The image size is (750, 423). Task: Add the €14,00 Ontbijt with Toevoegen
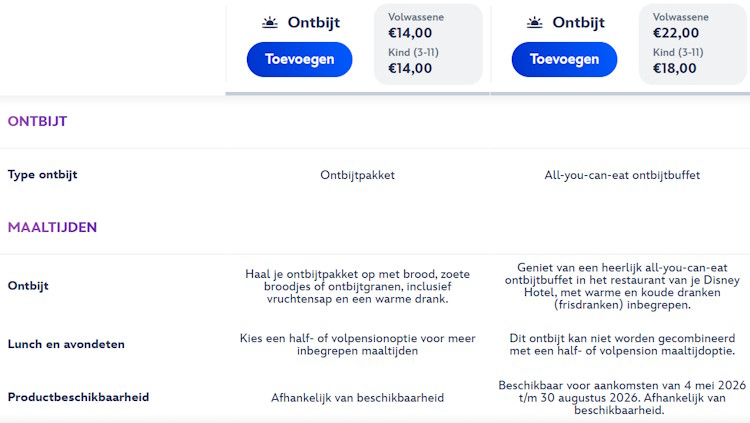click(299, 59)
